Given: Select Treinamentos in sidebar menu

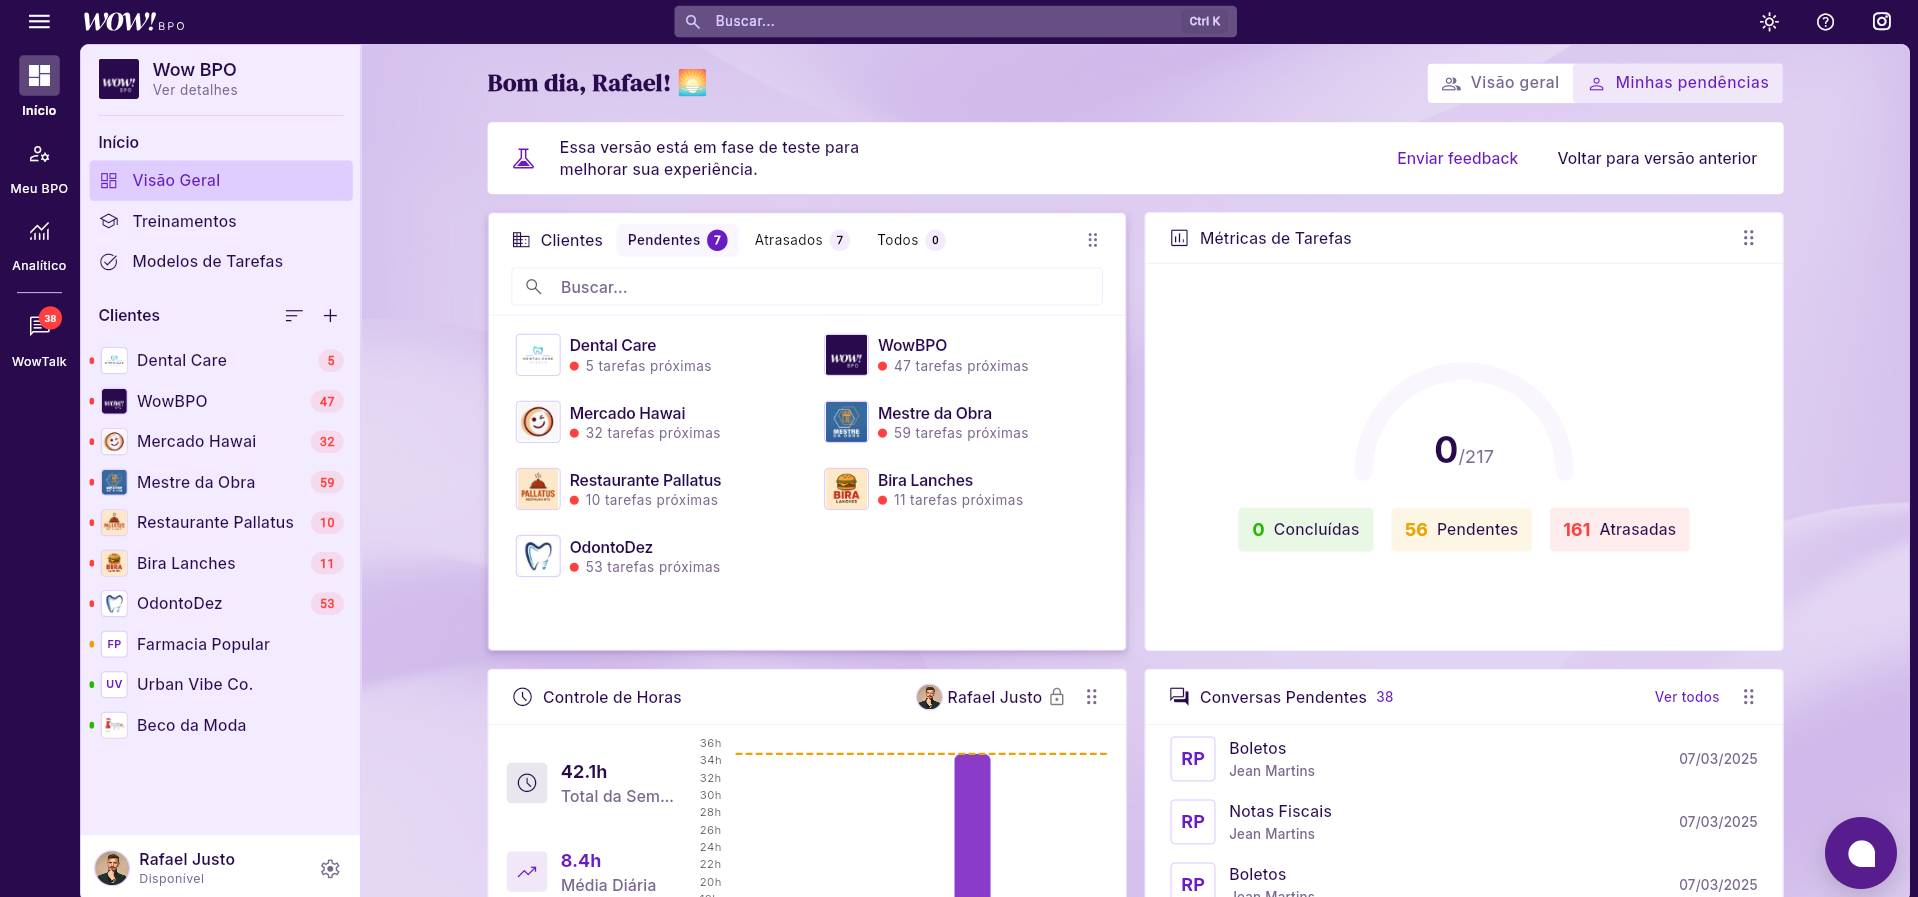Looking at the screenshot, I should [x=185, y=221].
